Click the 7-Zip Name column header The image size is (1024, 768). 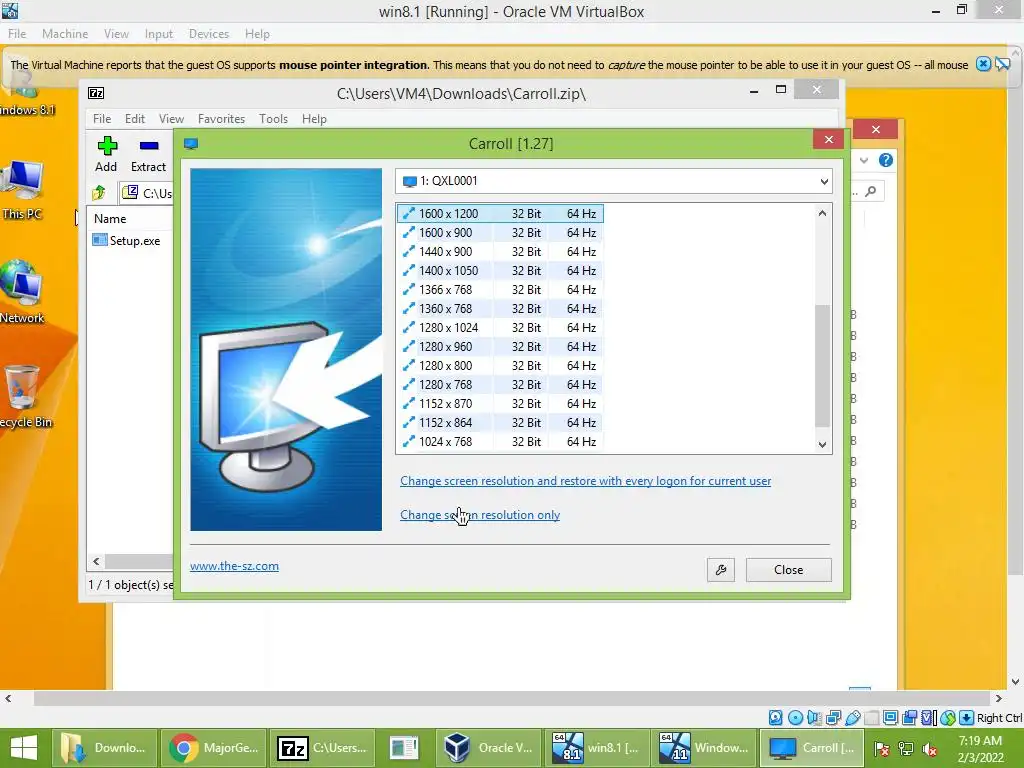(131, 219)
